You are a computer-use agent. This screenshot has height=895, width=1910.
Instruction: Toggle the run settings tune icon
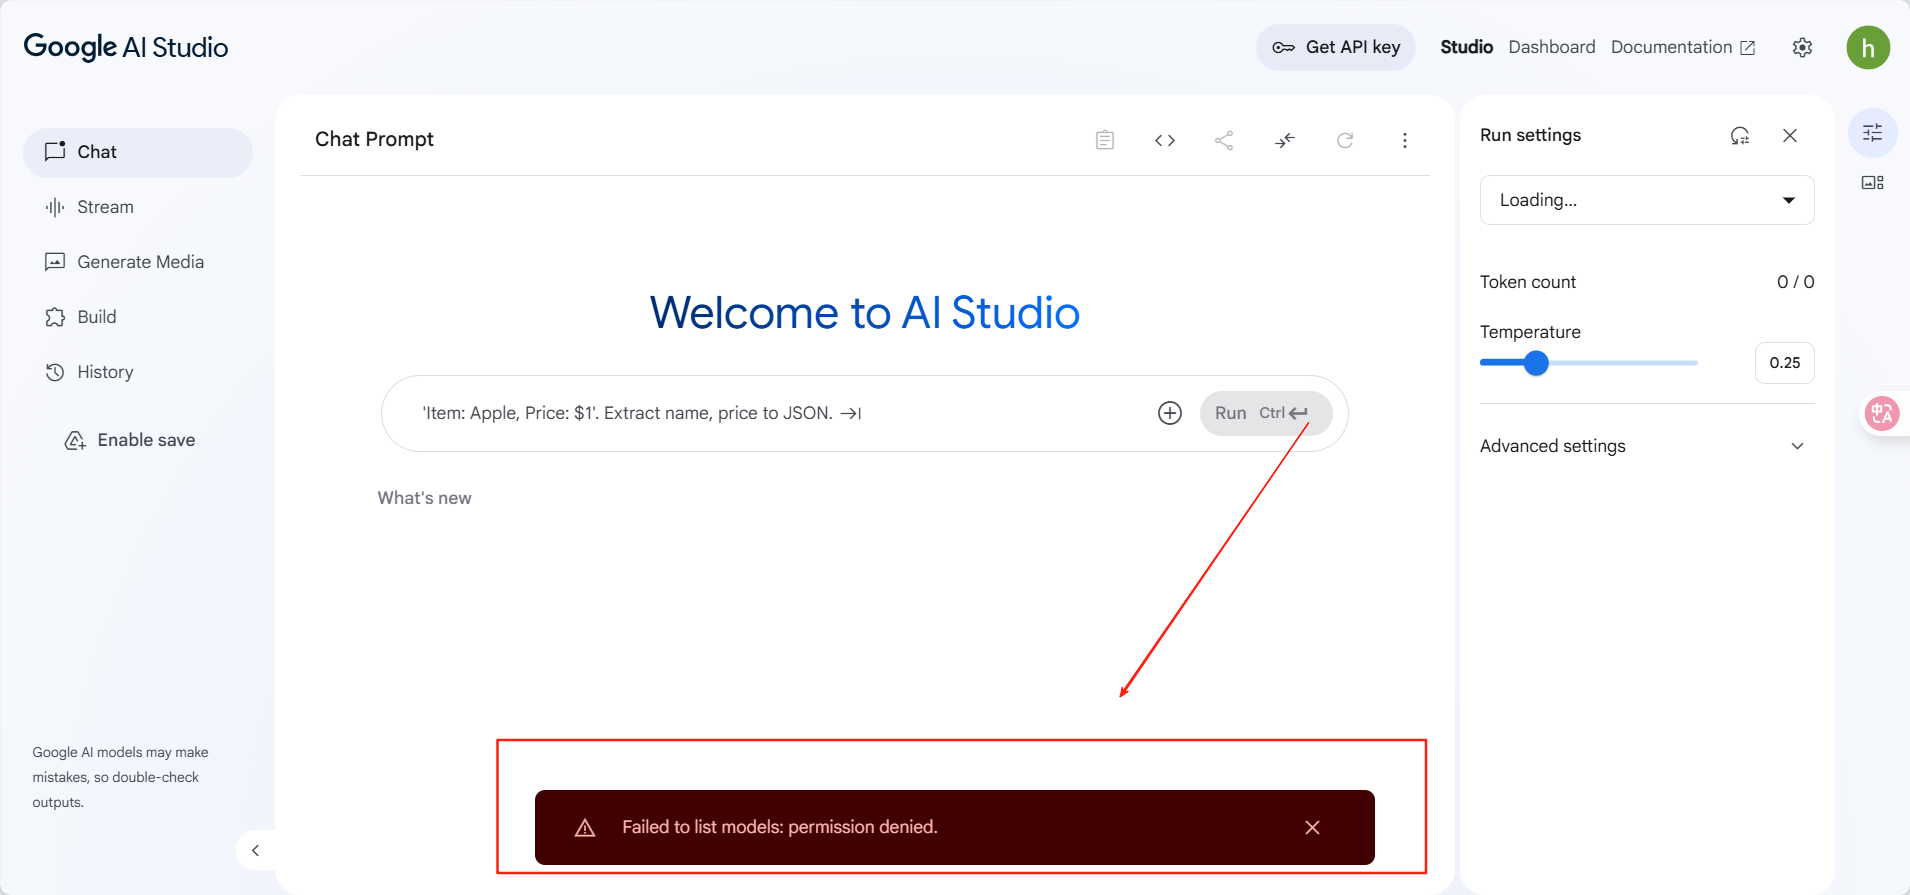tap(1872, 133)
